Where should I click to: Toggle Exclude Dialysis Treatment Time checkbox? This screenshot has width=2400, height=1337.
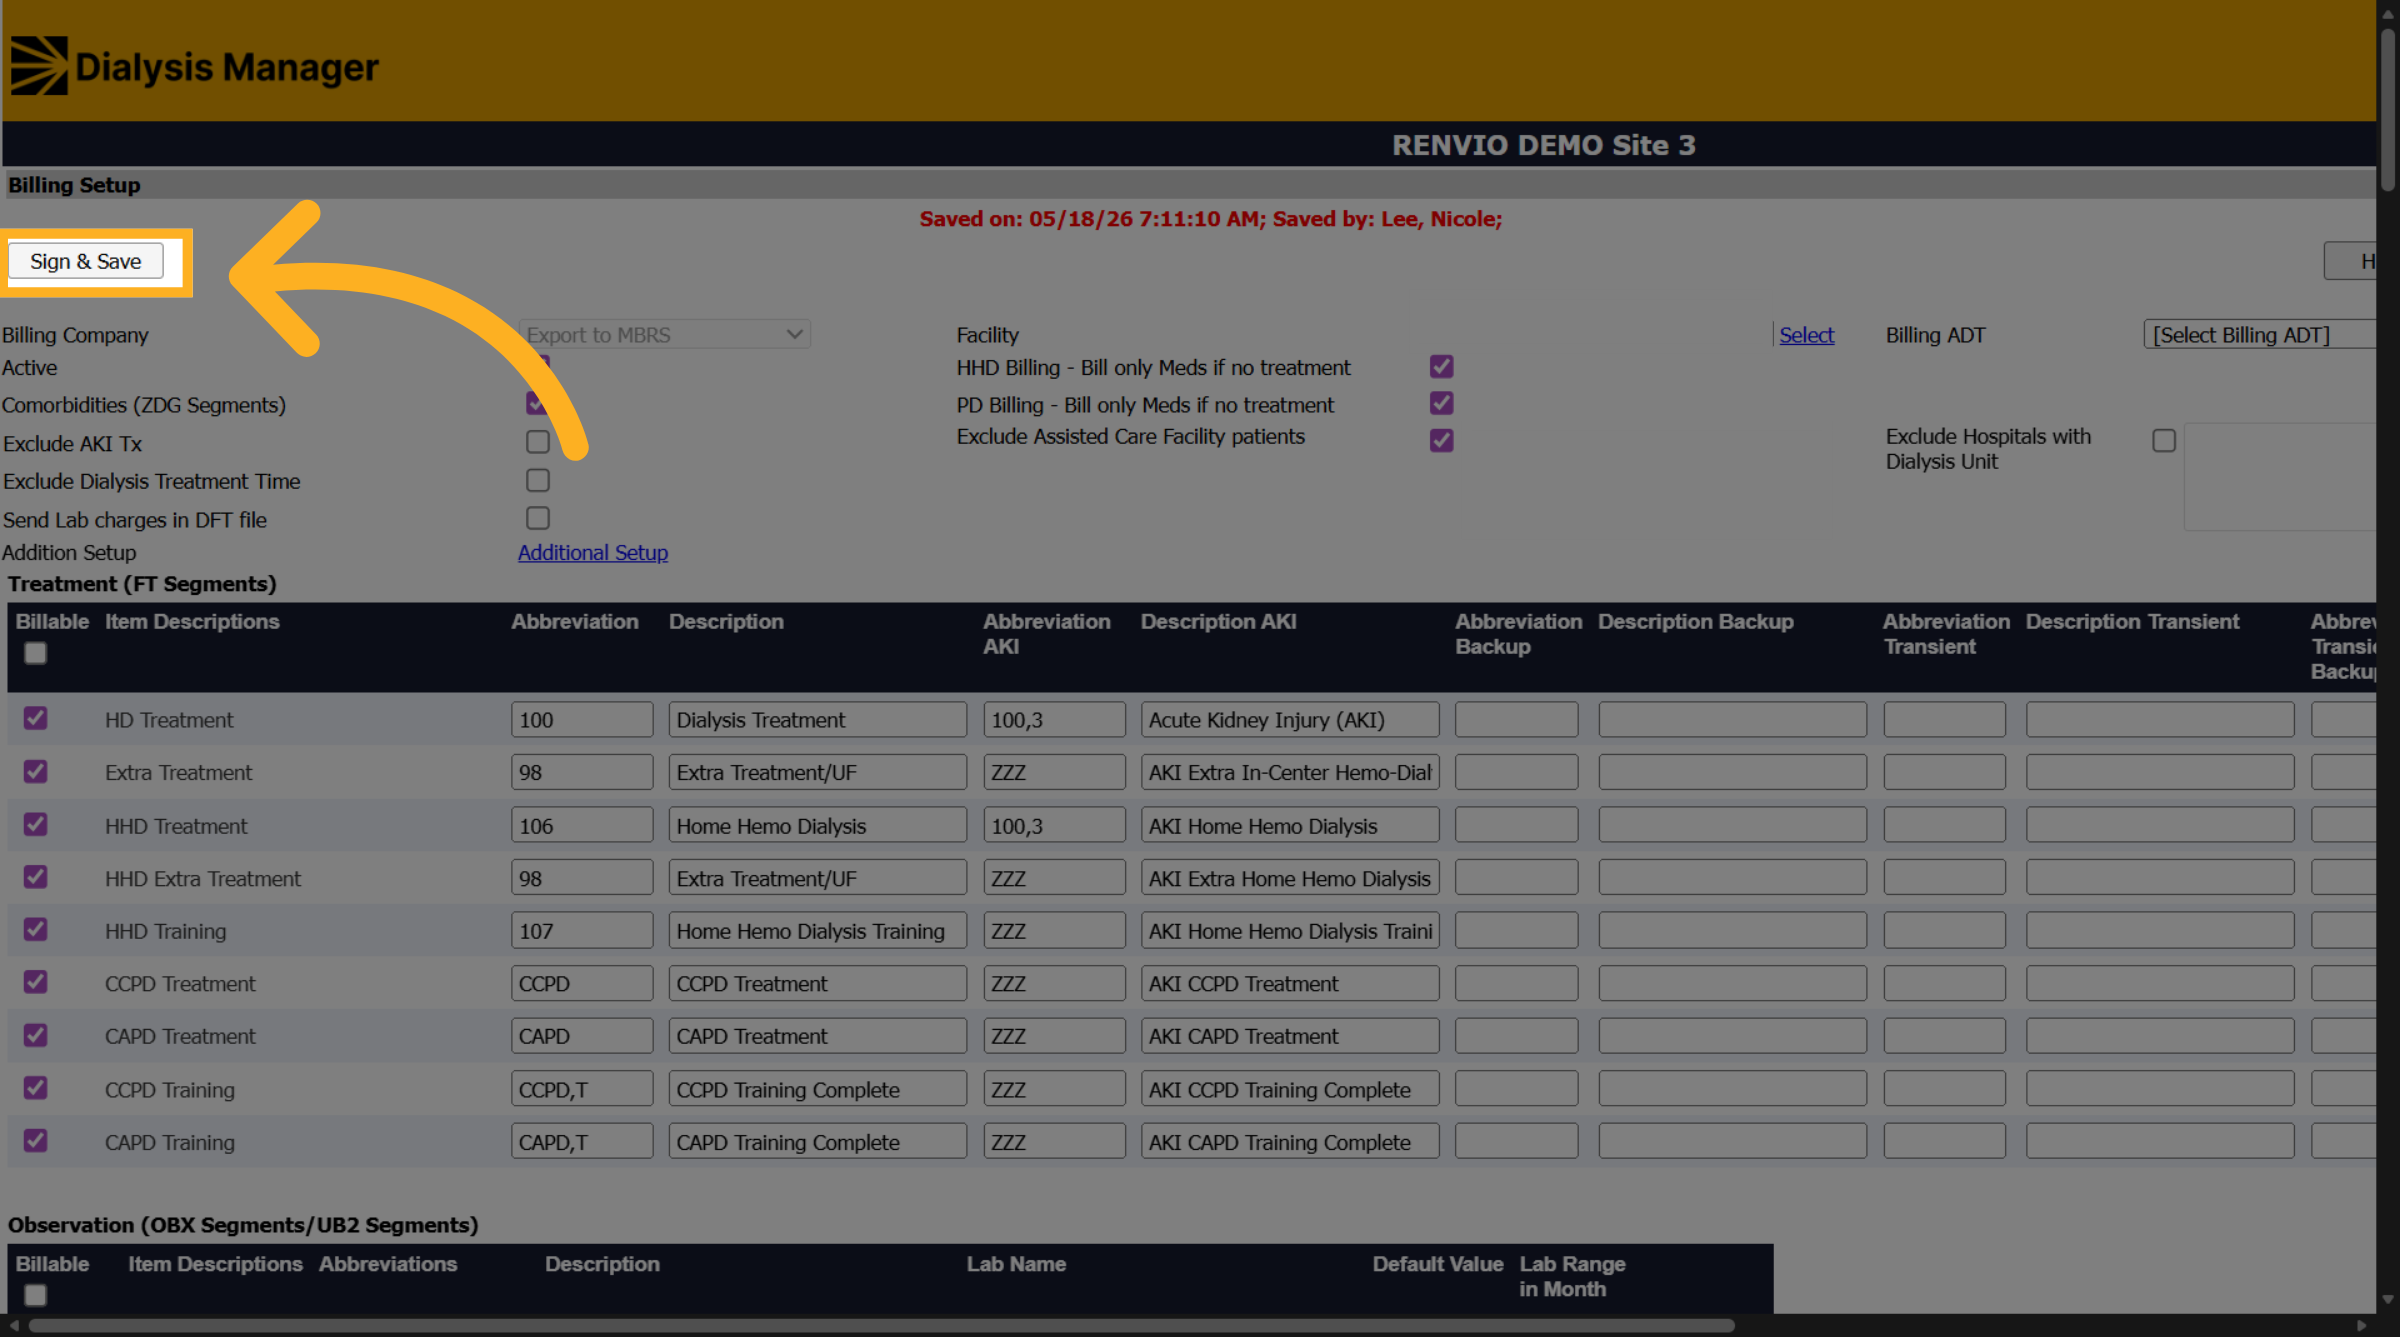pos(538,480)
